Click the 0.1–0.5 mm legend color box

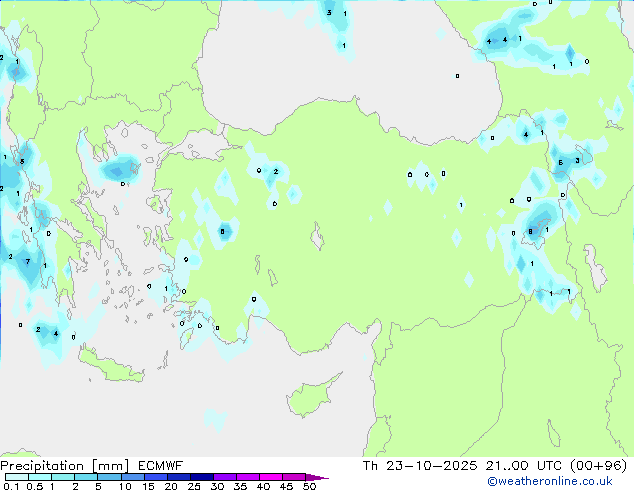coord(17,477)
